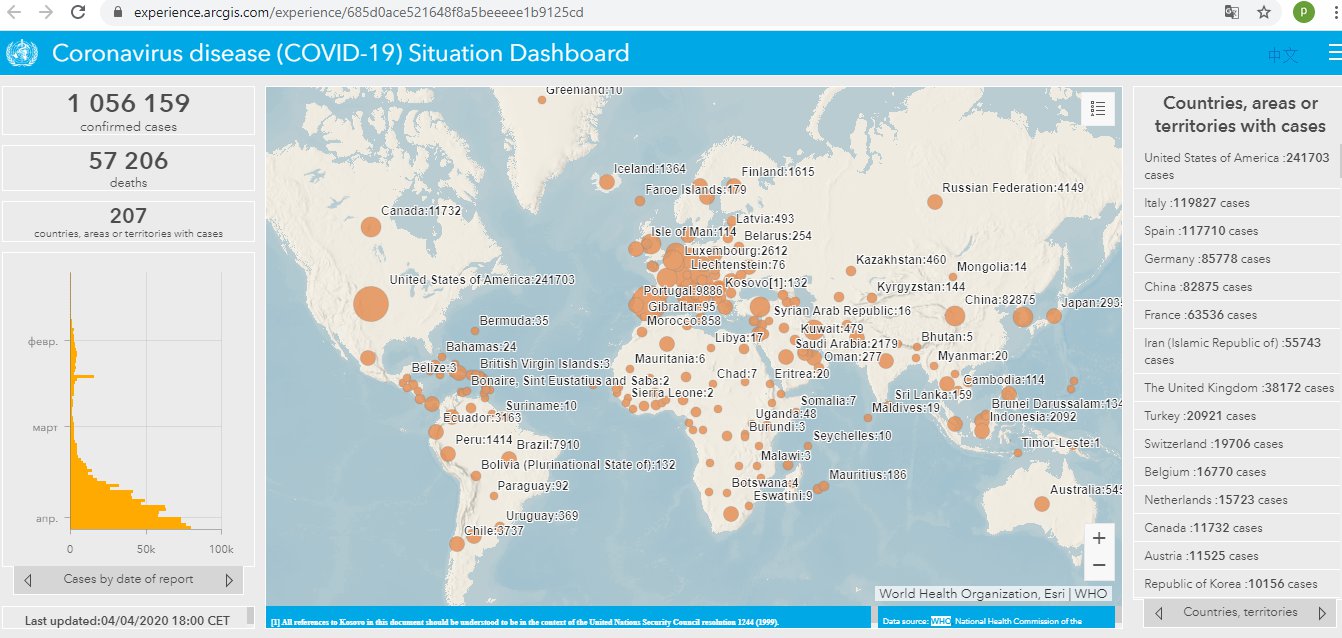
Task: Click the Canada case bubble on map
Action: pyautogui.click(x=371, y=228)
